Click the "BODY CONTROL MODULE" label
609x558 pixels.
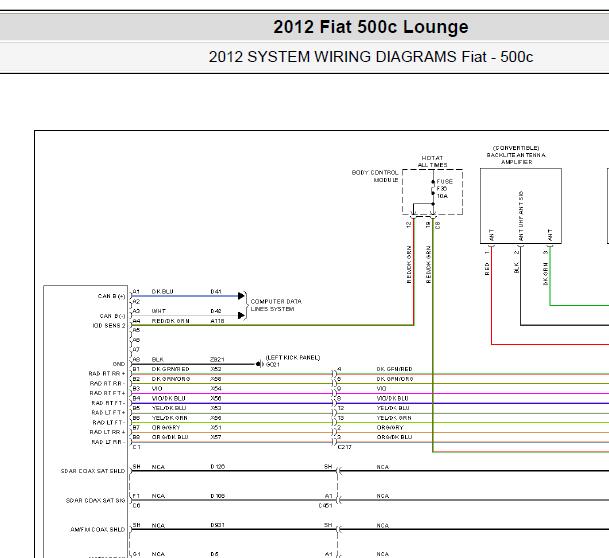click(x=375, y=176)
